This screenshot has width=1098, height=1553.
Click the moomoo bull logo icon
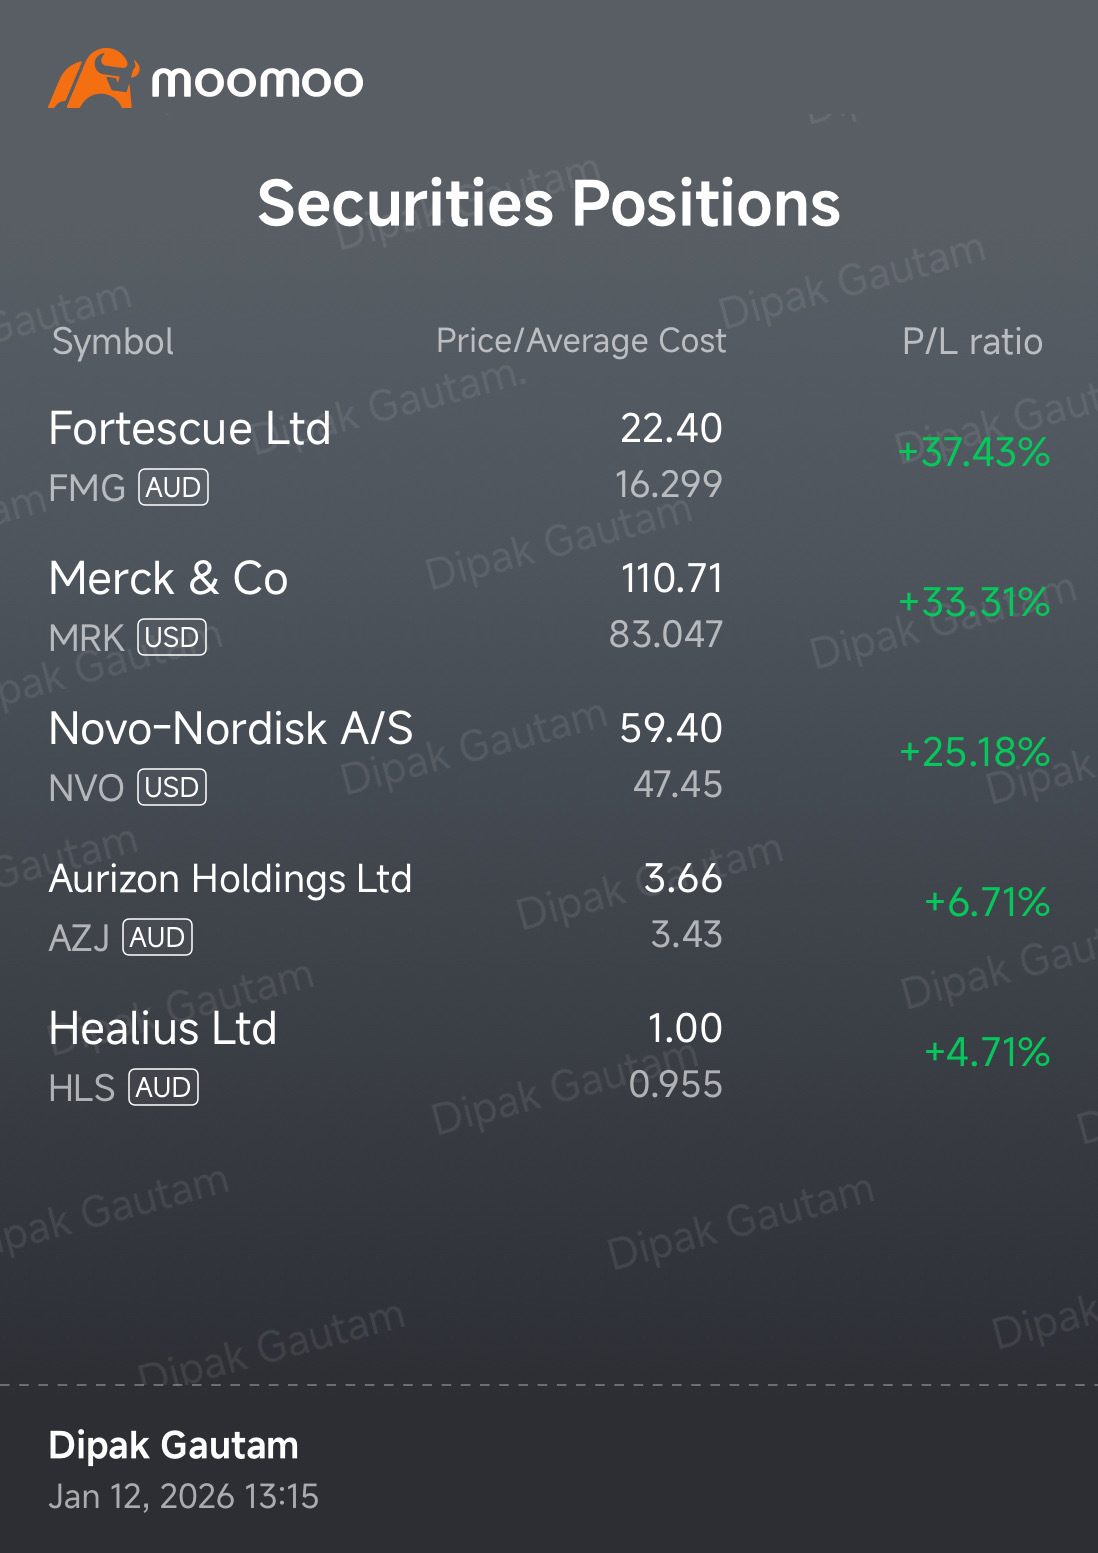click(92, 78)
